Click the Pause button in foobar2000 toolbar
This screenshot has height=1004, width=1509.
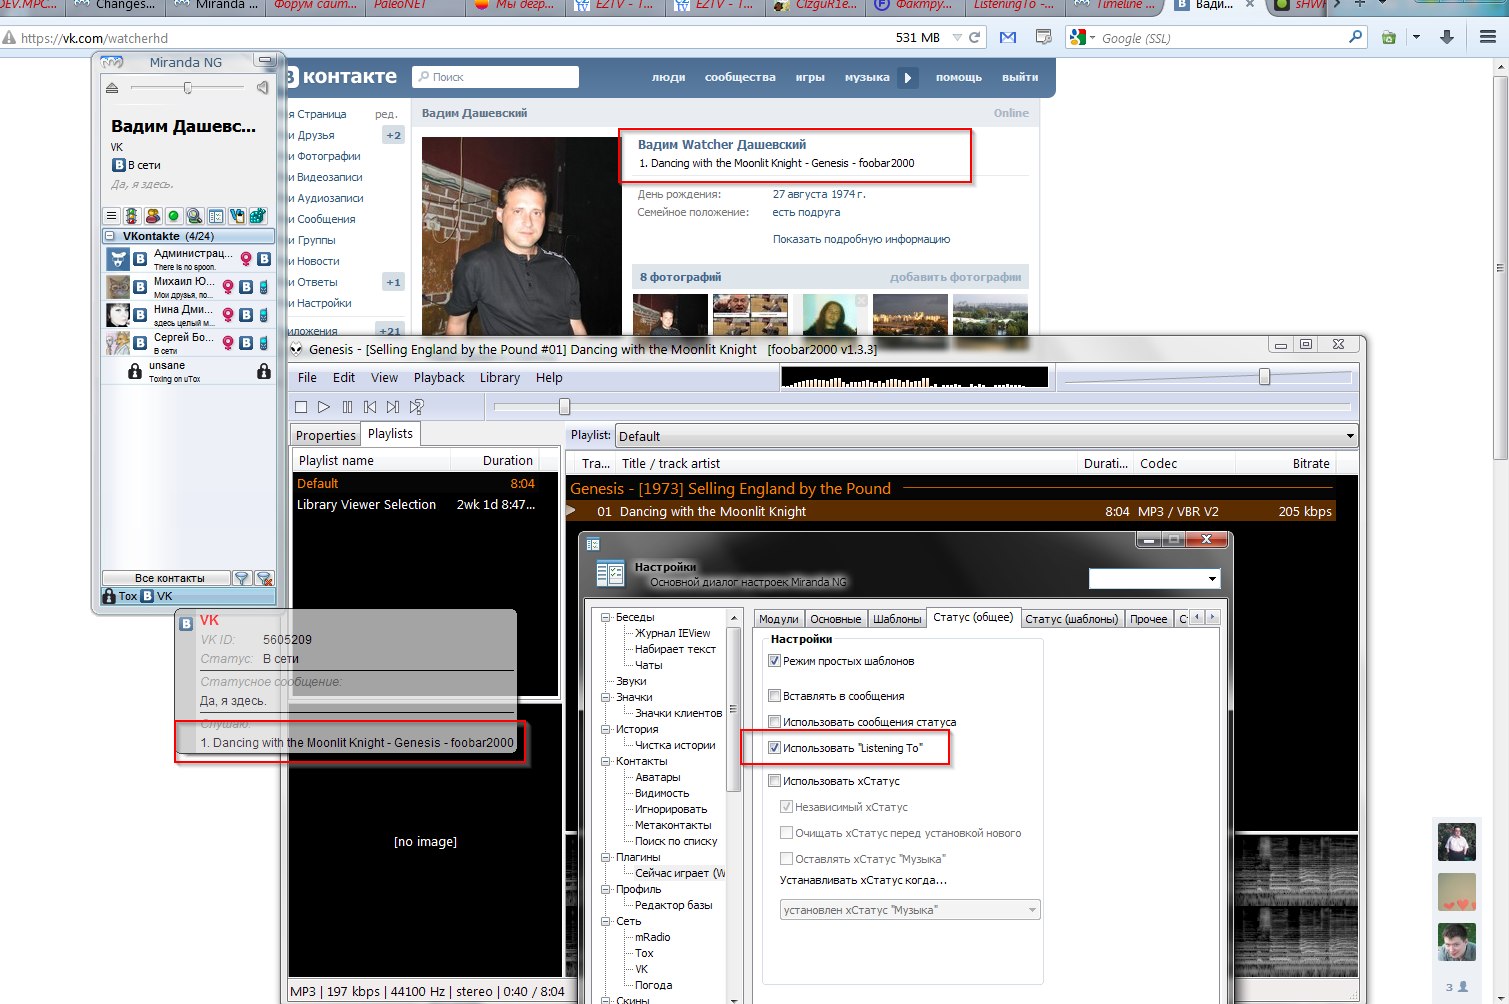(347, 407)
